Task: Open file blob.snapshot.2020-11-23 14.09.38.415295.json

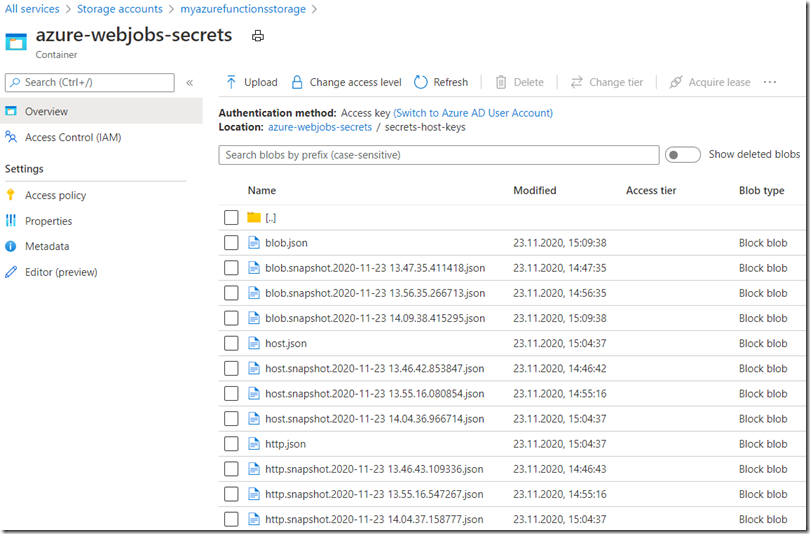Action: 375,318
